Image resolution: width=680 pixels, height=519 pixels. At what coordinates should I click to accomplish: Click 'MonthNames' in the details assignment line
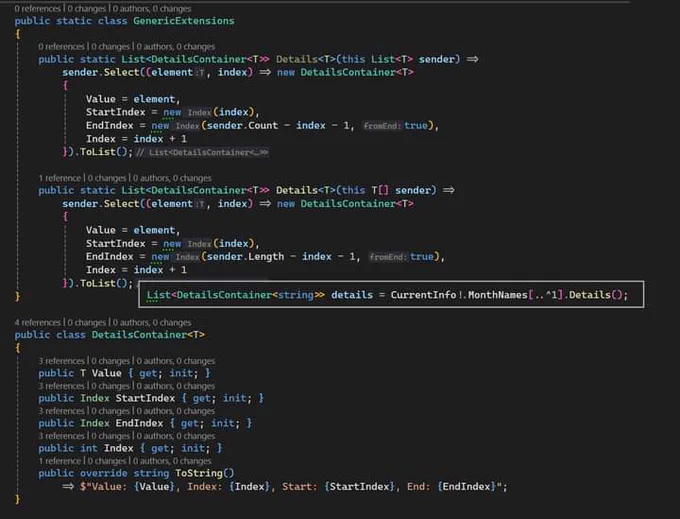pos(498,295)
